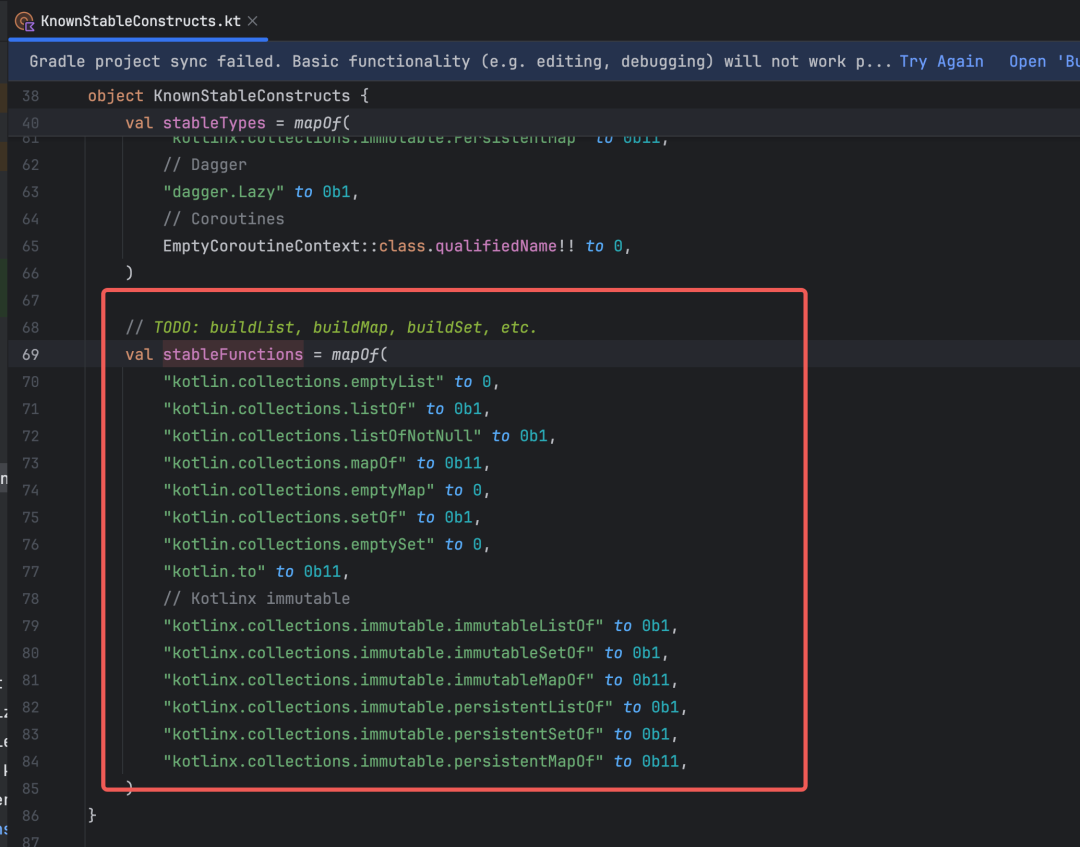Viewport: 1080px width, 847px height.
Task: Place cursor on stableFunctions identifier
Action: tap(232, 355)
